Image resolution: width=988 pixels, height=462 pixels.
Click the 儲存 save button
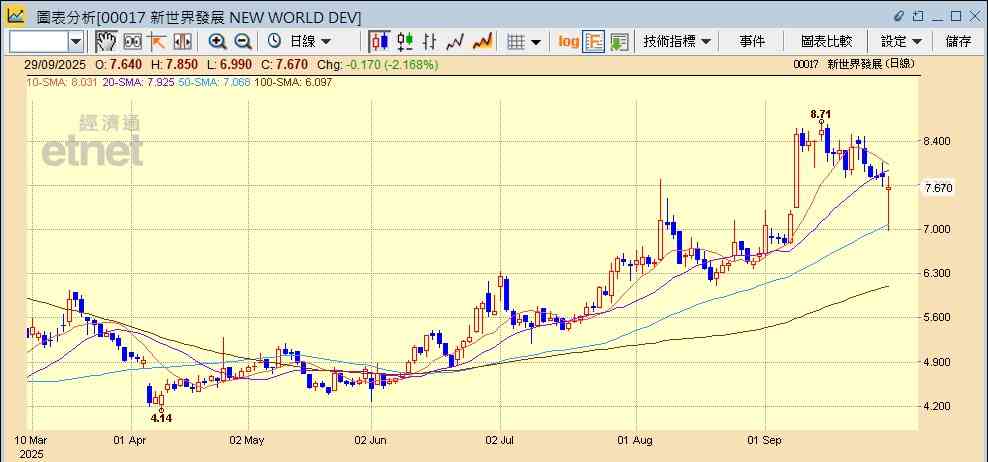pyautogui.click(x=958, y=42)
